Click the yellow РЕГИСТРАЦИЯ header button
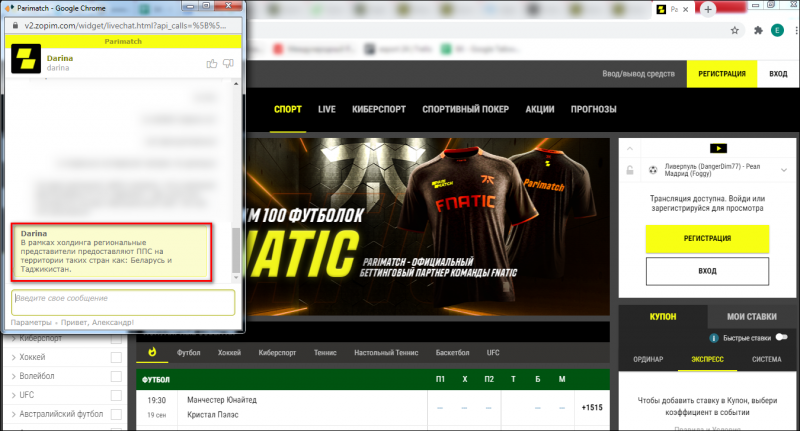 pos(721,74)
